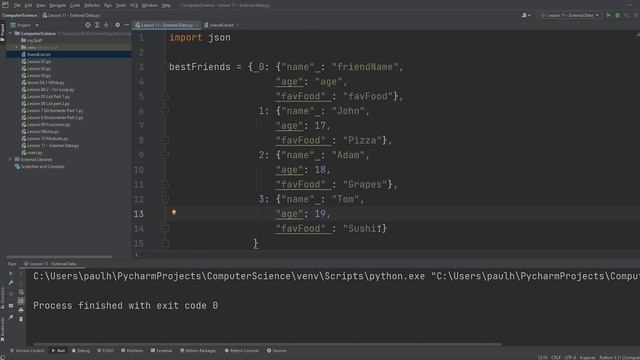Viewport: 640px width, 360px height.
Task: Collapse code fold marker at line 6
Action: pos(165,111)
